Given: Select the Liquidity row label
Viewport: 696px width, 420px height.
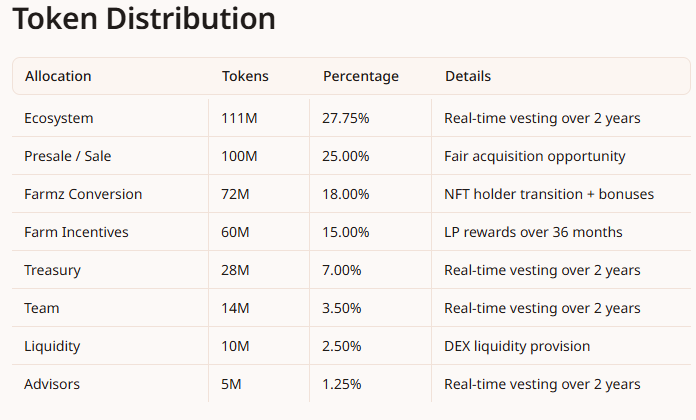Looking at the screenshot, I should click(x=52, y=346).
